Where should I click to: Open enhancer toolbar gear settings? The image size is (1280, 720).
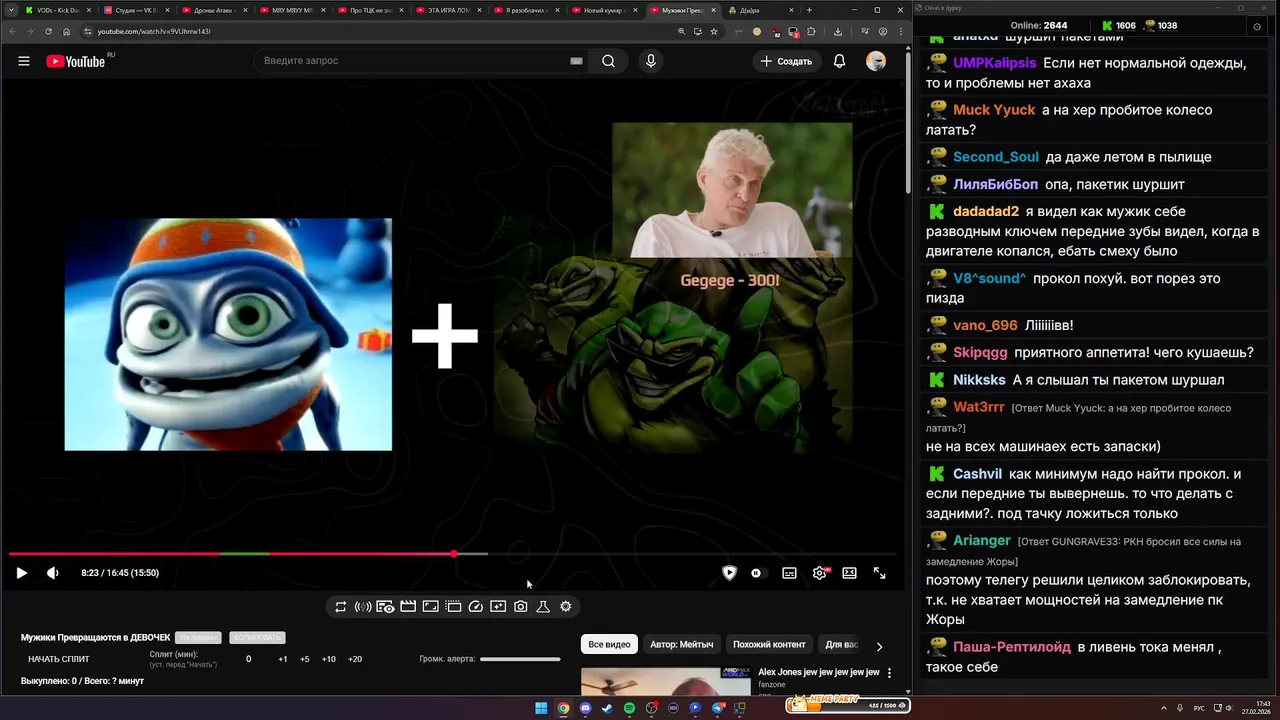(566, 606)
